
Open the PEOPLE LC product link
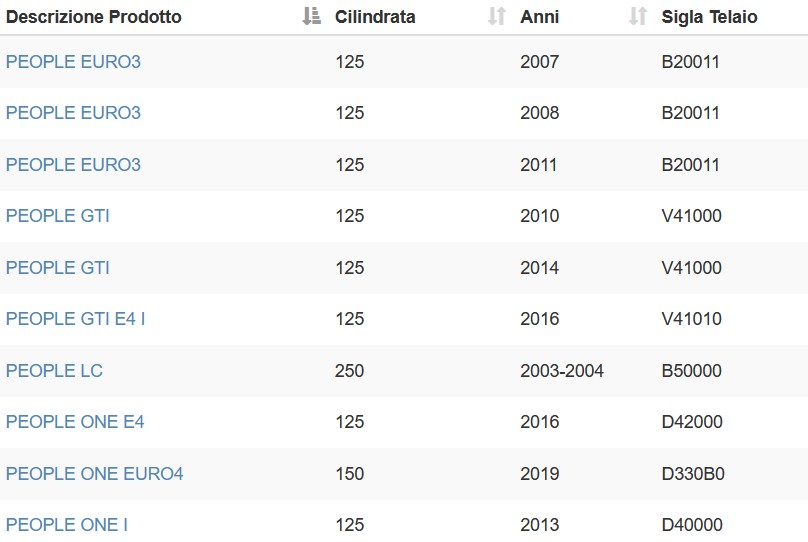coord(54,371)
